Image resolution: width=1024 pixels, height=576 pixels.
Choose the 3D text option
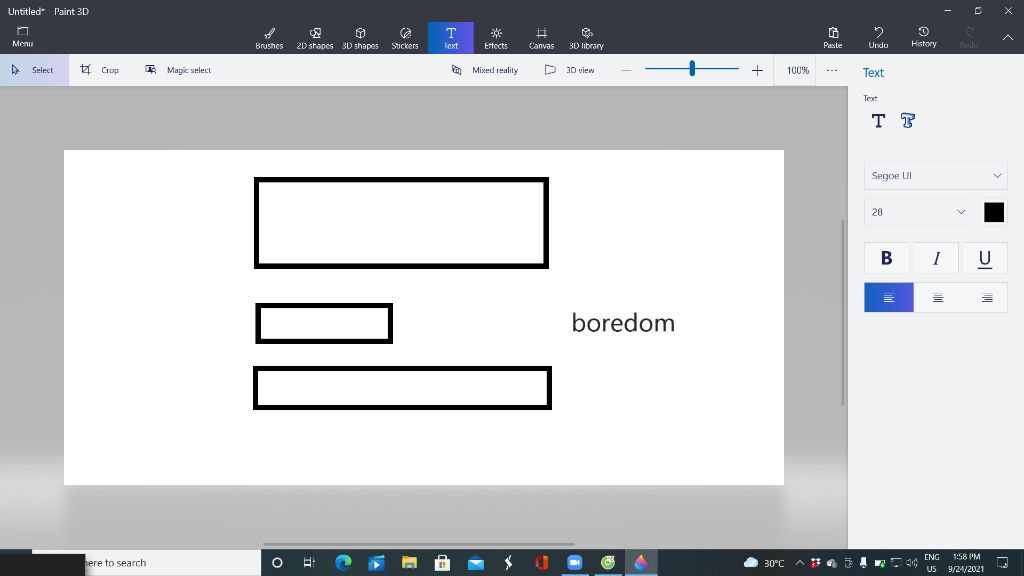[x=908, y=120]
